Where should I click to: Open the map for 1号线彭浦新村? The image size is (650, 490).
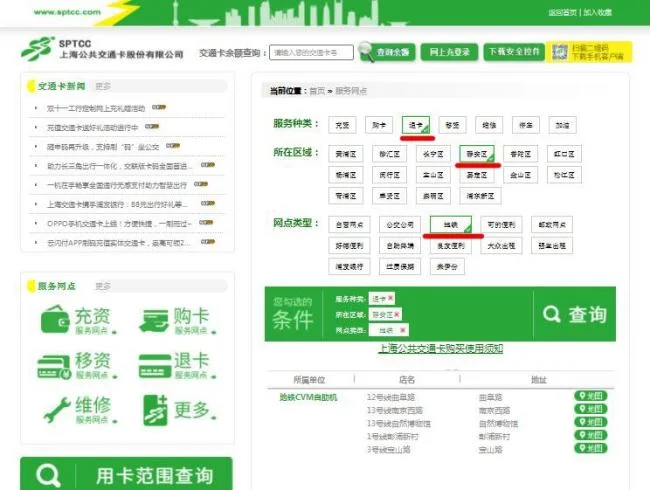[591, 435]
